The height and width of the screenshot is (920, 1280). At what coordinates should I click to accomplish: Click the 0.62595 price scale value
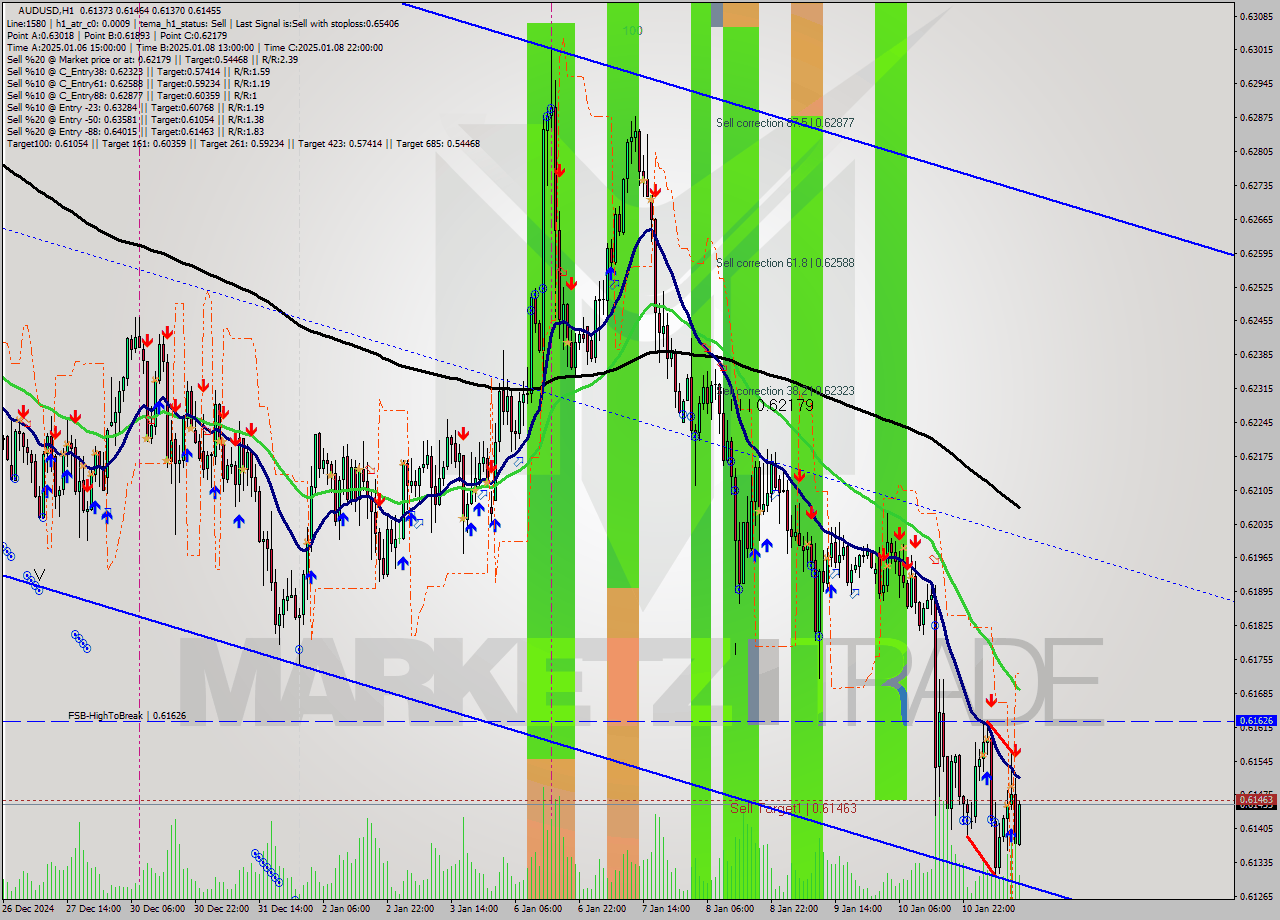[1256, 254]
